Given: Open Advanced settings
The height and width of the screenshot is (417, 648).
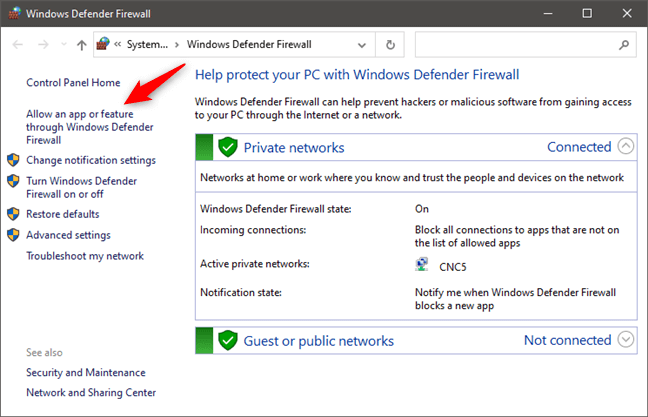Looking at the screenshot, I should click(68, 235).
